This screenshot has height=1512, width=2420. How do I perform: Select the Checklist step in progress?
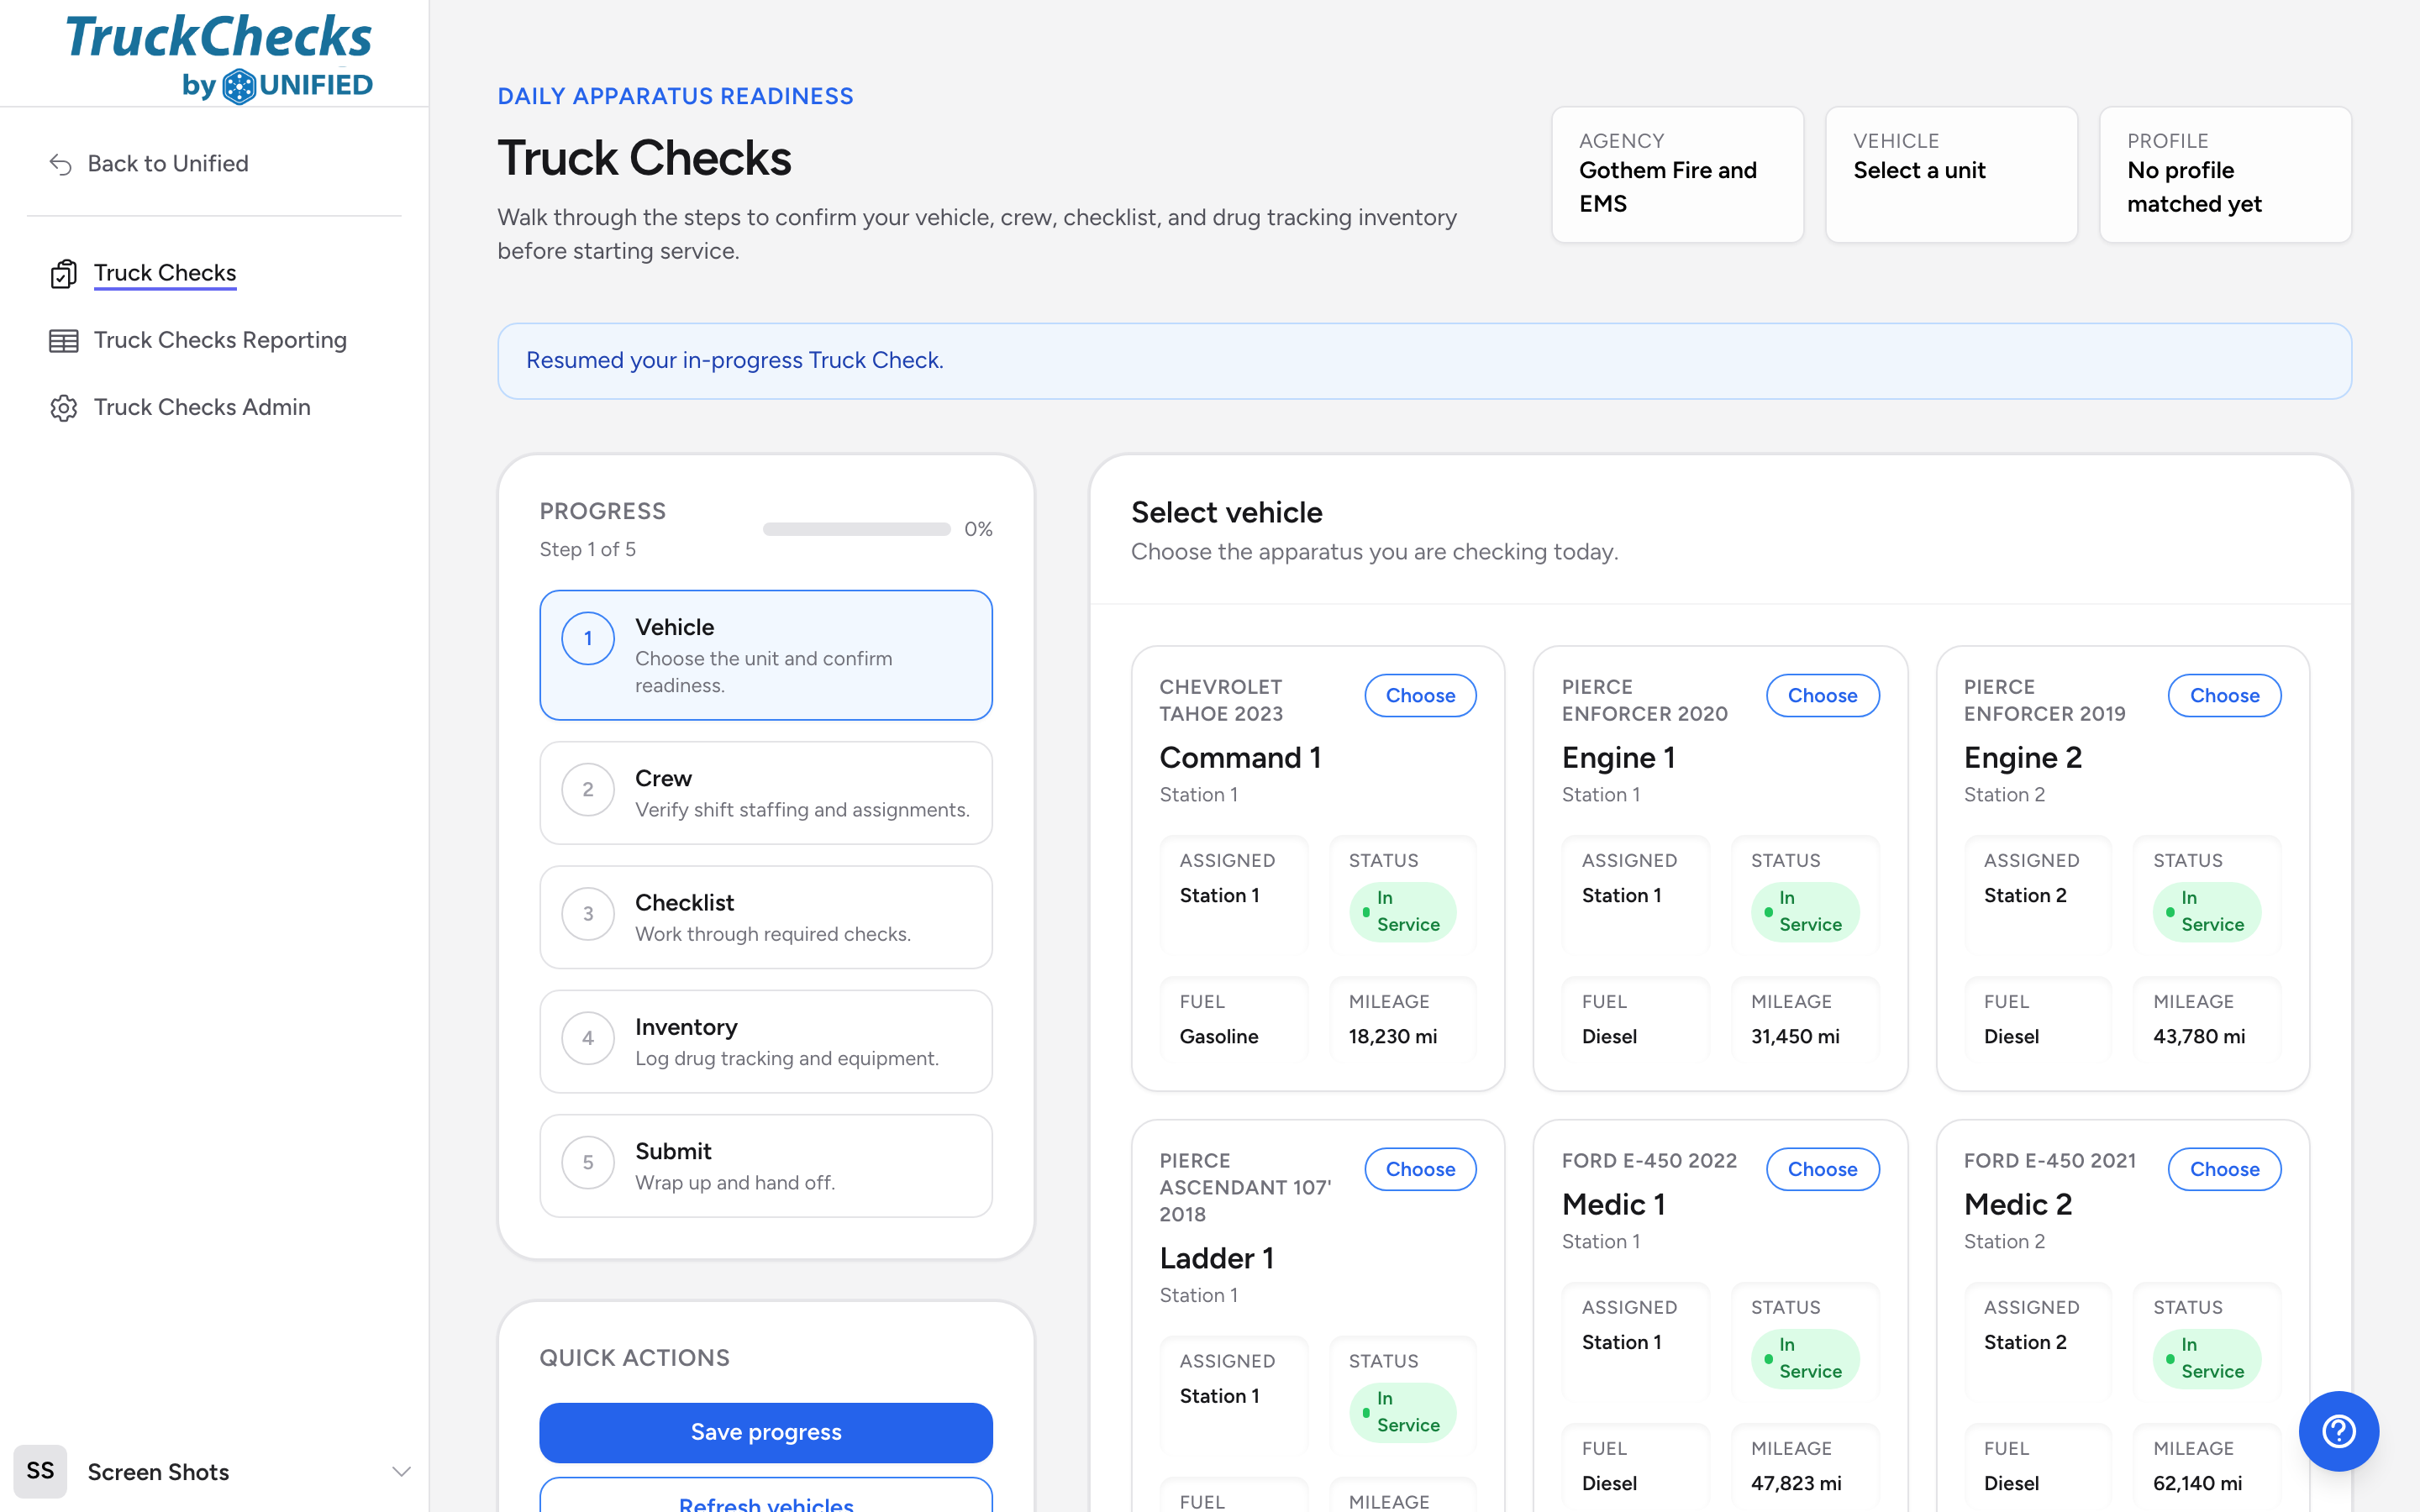(766, 917)
